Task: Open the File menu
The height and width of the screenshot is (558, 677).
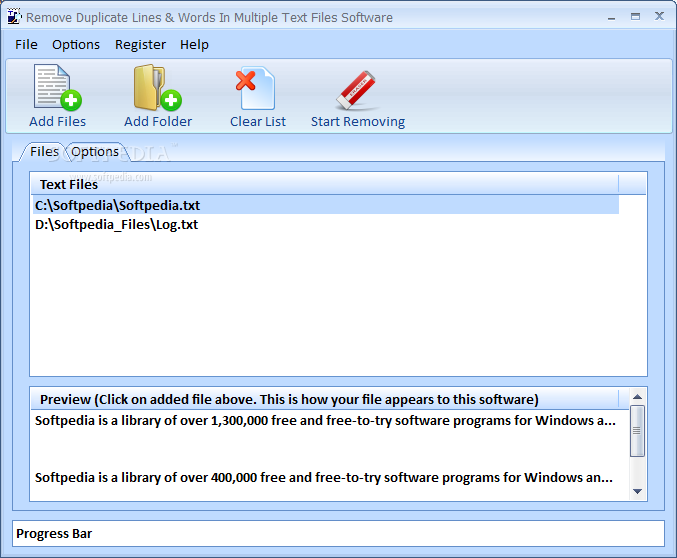Action: point(26,44)
